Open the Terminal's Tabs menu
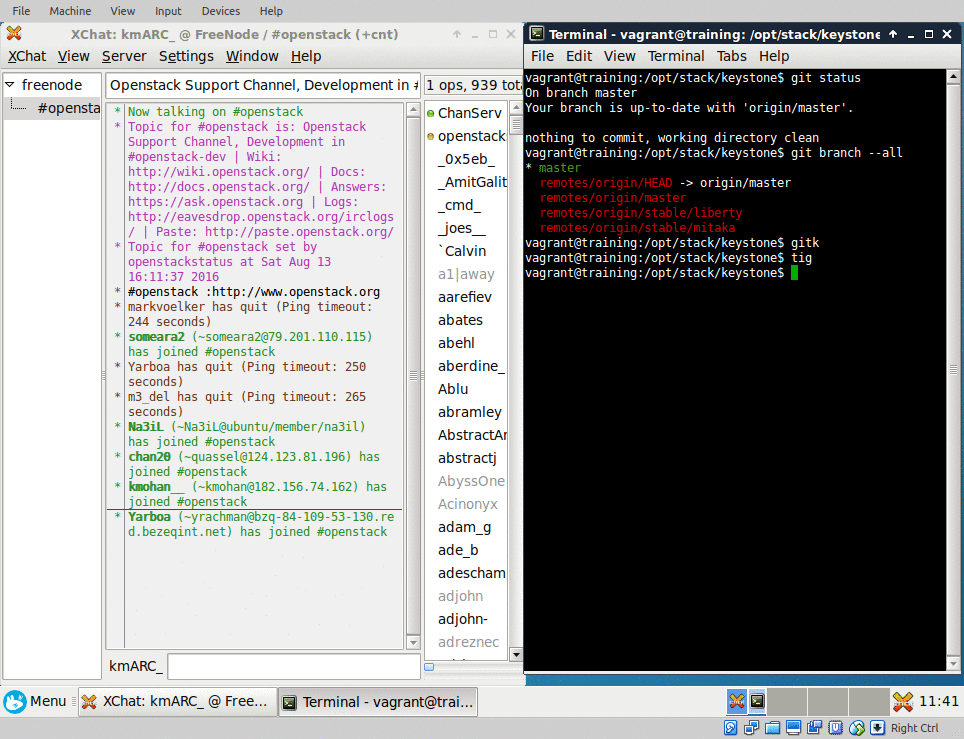964x739 pixels. click(731, 56)
